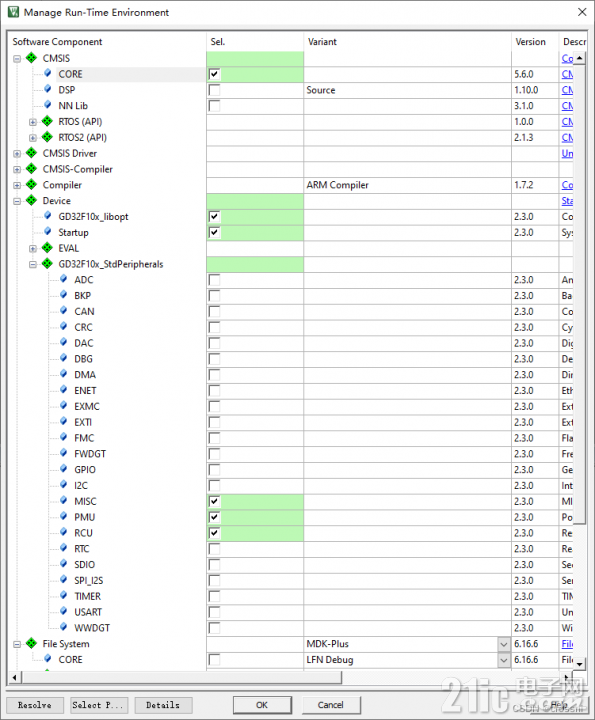Collapse the Device tree node
The width and height of the screenshot is (595, 720).
[17, 201]
